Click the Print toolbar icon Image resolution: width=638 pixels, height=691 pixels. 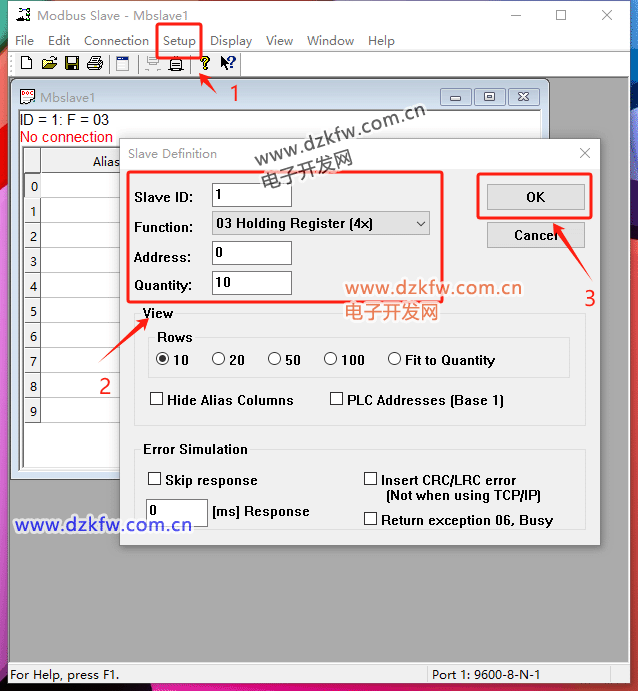click(95, 64)
